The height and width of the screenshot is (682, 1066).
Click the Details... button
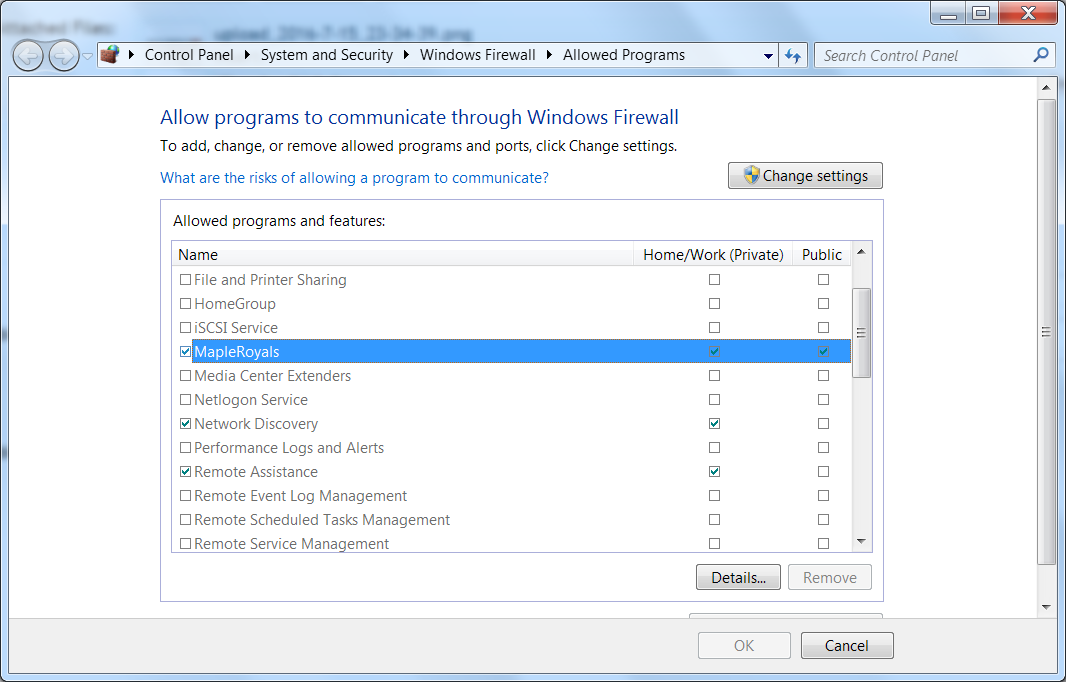point(738,577)
